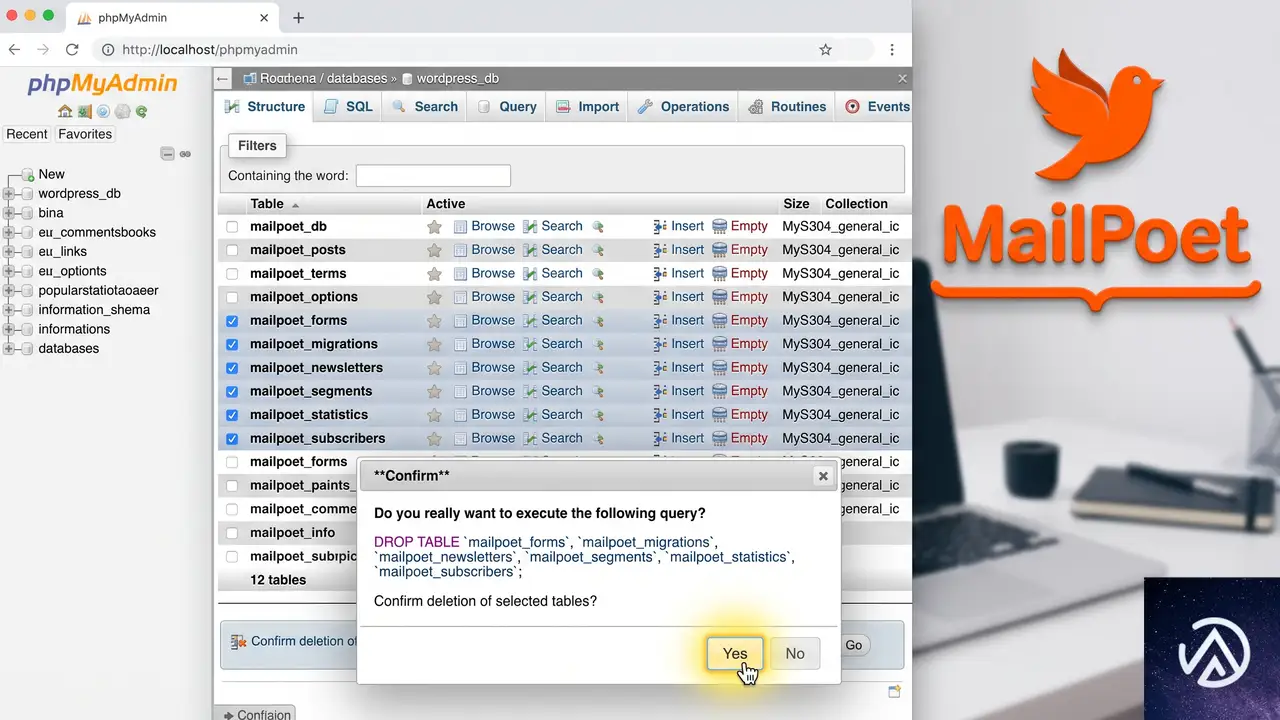The width and height of the screenshot is (1280, 720).
Task: Click favorite star for mailpoet_db
Action: pos(434,227)
